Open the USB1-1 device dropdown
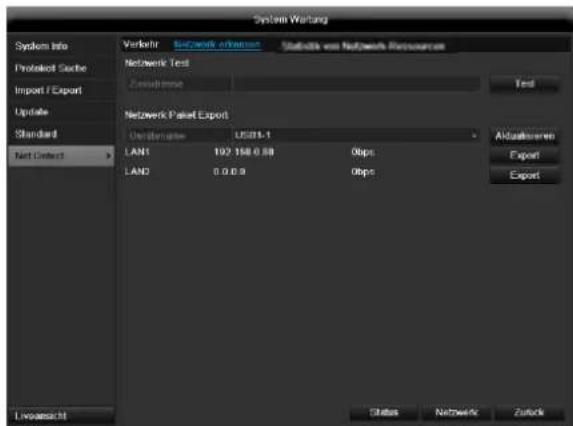Image resolution: width=573 pixels, height=426 pixels. 357,136
